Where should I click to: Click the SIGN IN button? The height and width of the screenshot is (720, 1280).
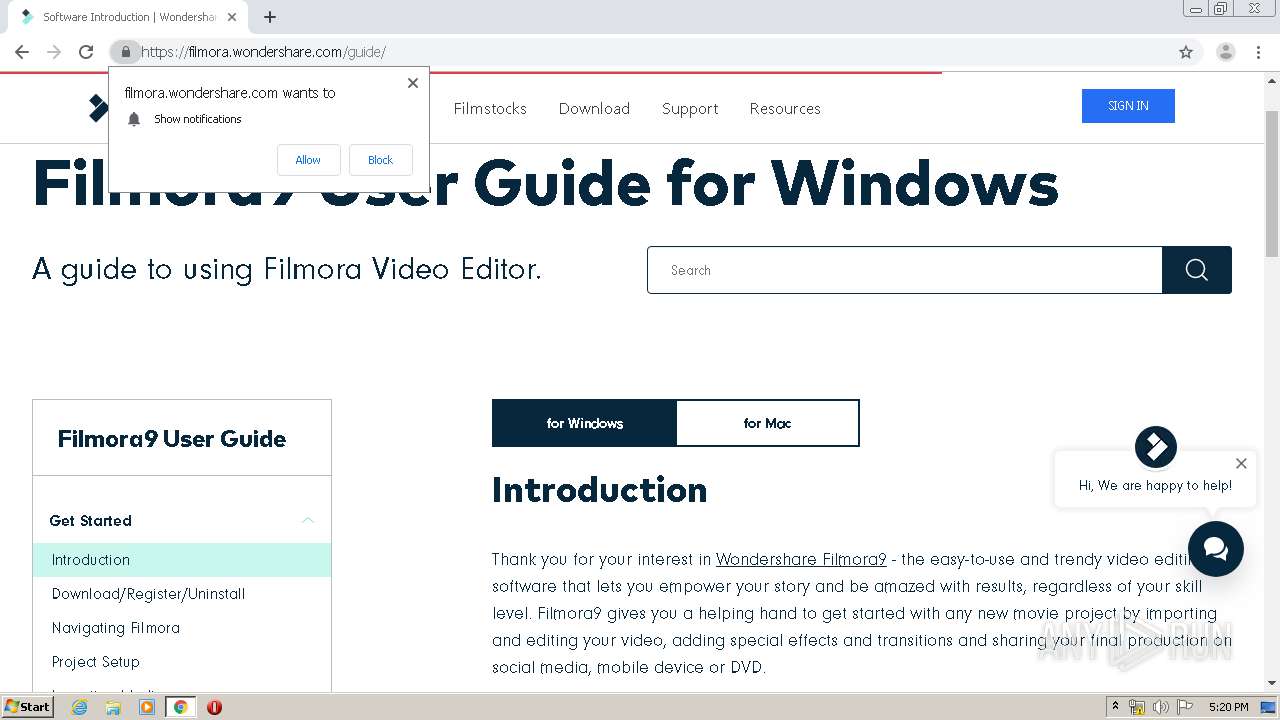click(1128, 106)
